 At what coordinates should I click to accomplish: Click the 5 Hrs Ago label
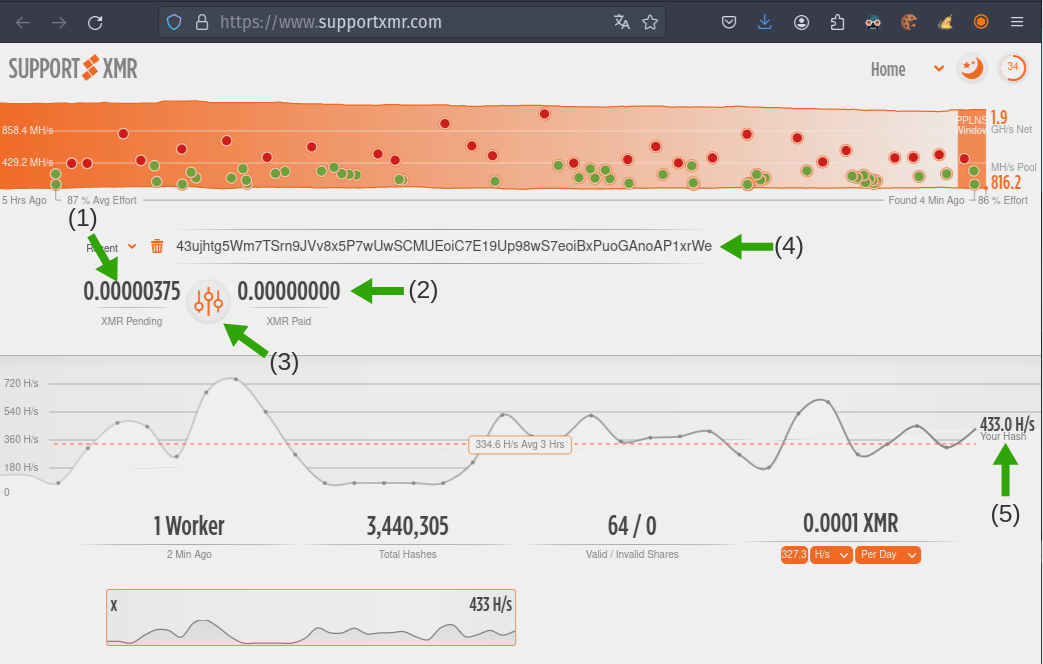point(24,200)
